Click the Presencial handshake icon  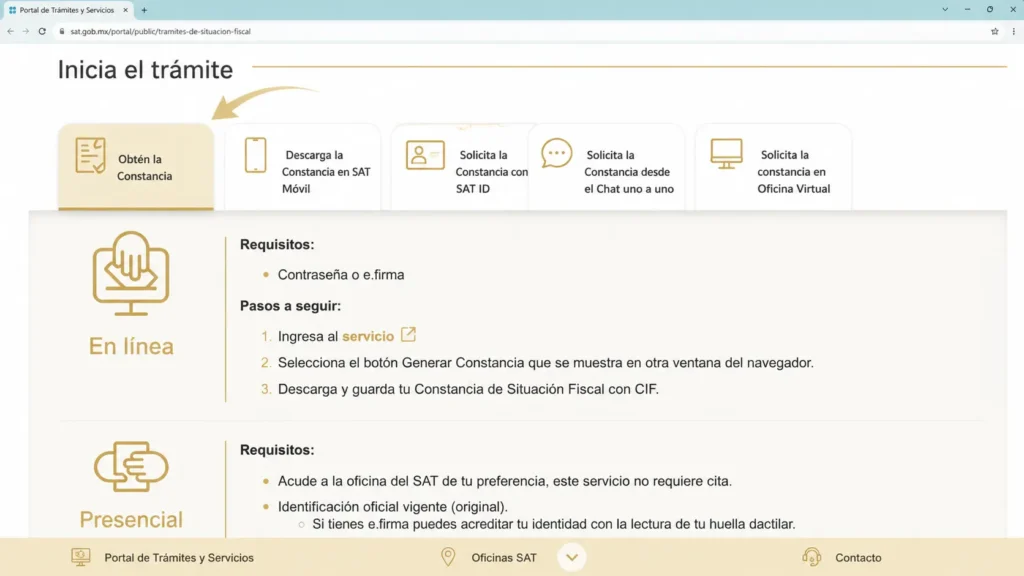(x=131, y=466)
